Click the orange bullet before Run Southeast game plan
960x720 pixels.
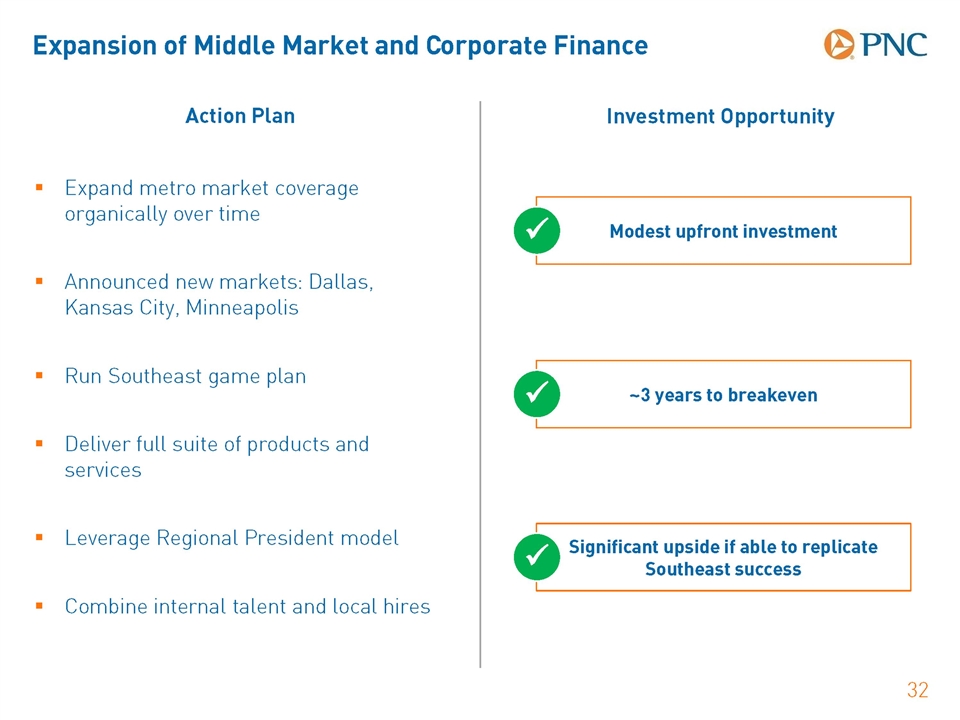39,375
